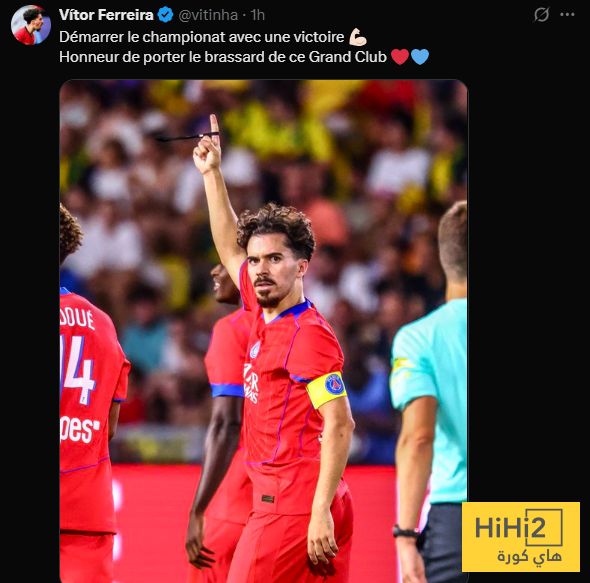Open the Vítor Ferreira display name link
This screenshot has width=590, height=583.
[106, 15]
